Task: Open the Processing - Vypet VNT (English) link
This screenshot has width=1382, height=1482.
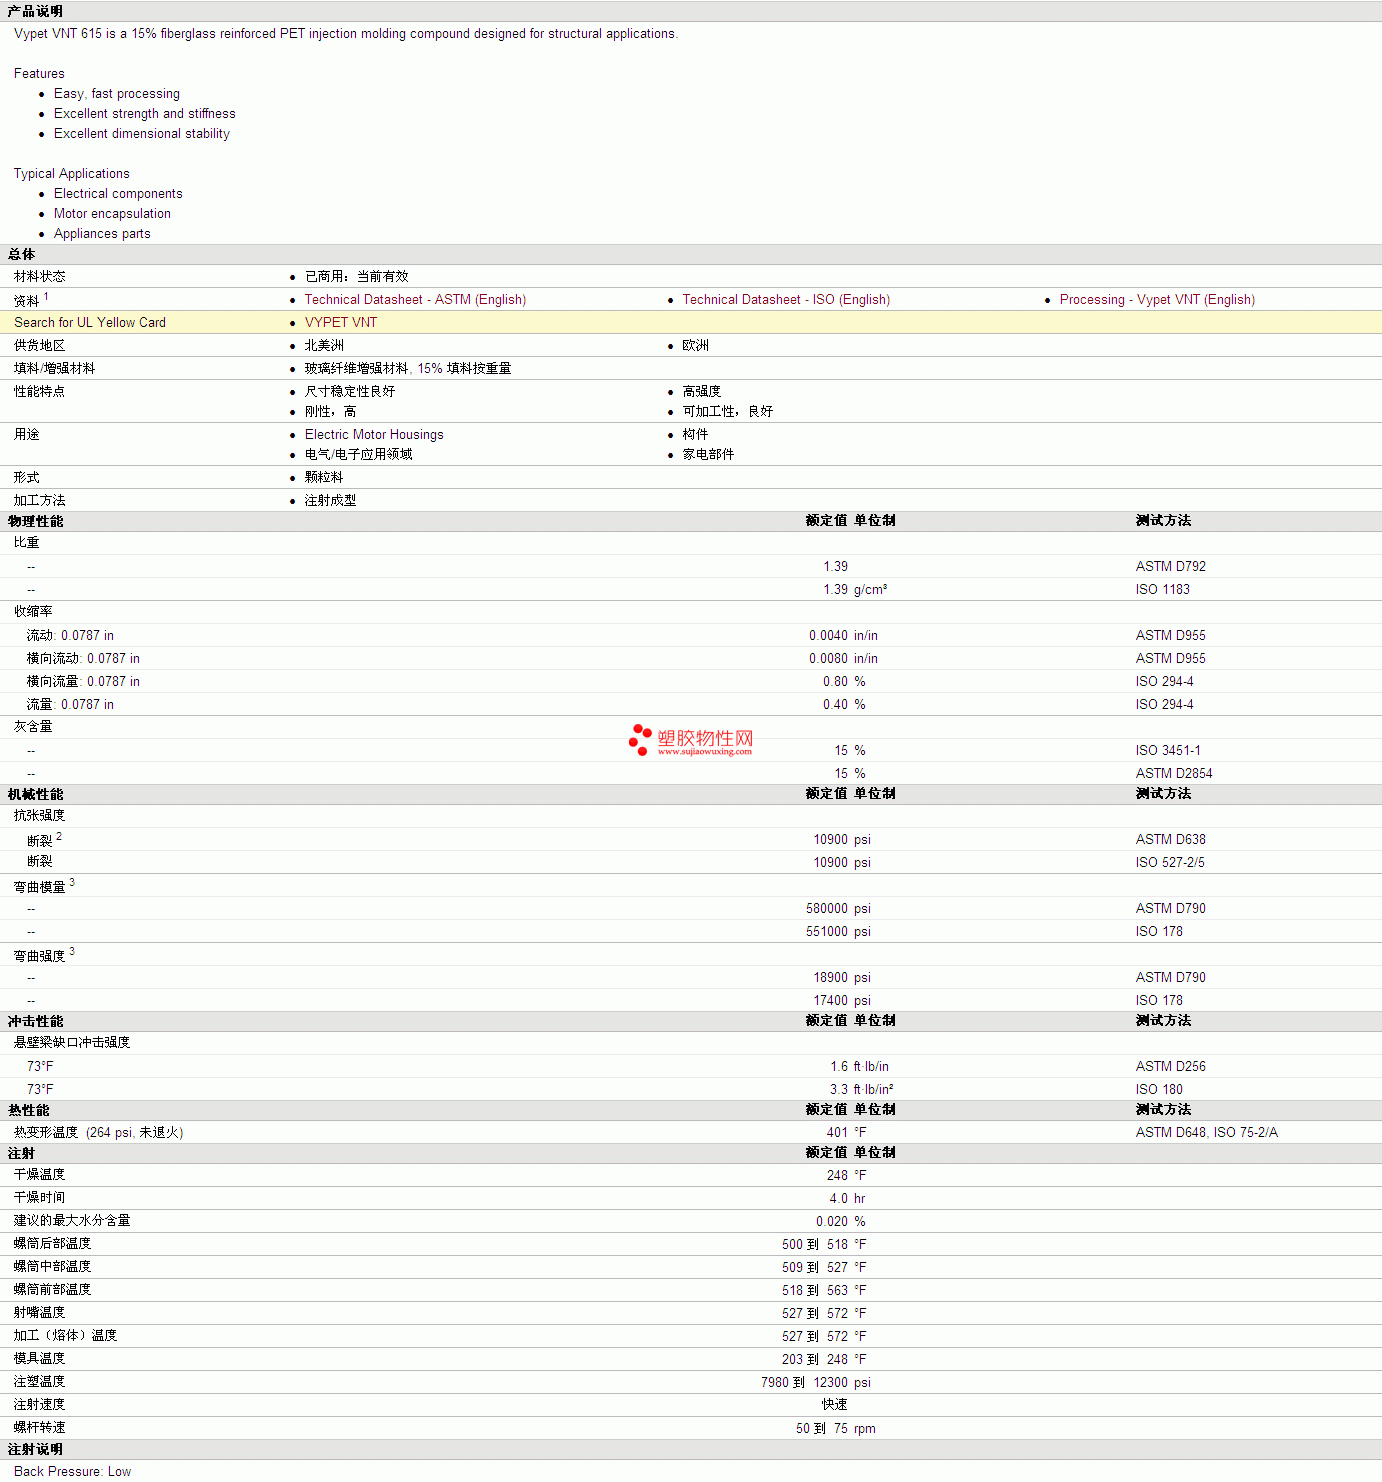Action: pyautogui.click(x=1157, y=299)
